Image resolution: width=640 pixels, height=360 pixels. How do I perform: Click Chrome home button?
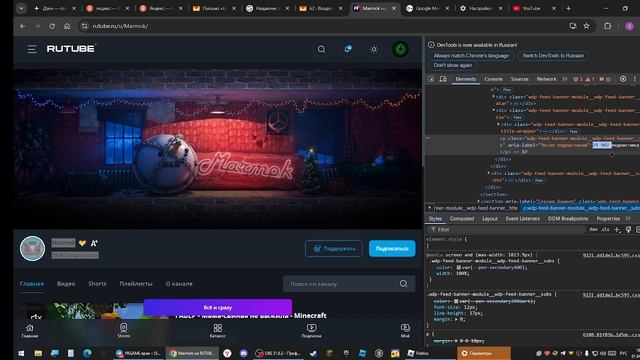pos(67,26)
